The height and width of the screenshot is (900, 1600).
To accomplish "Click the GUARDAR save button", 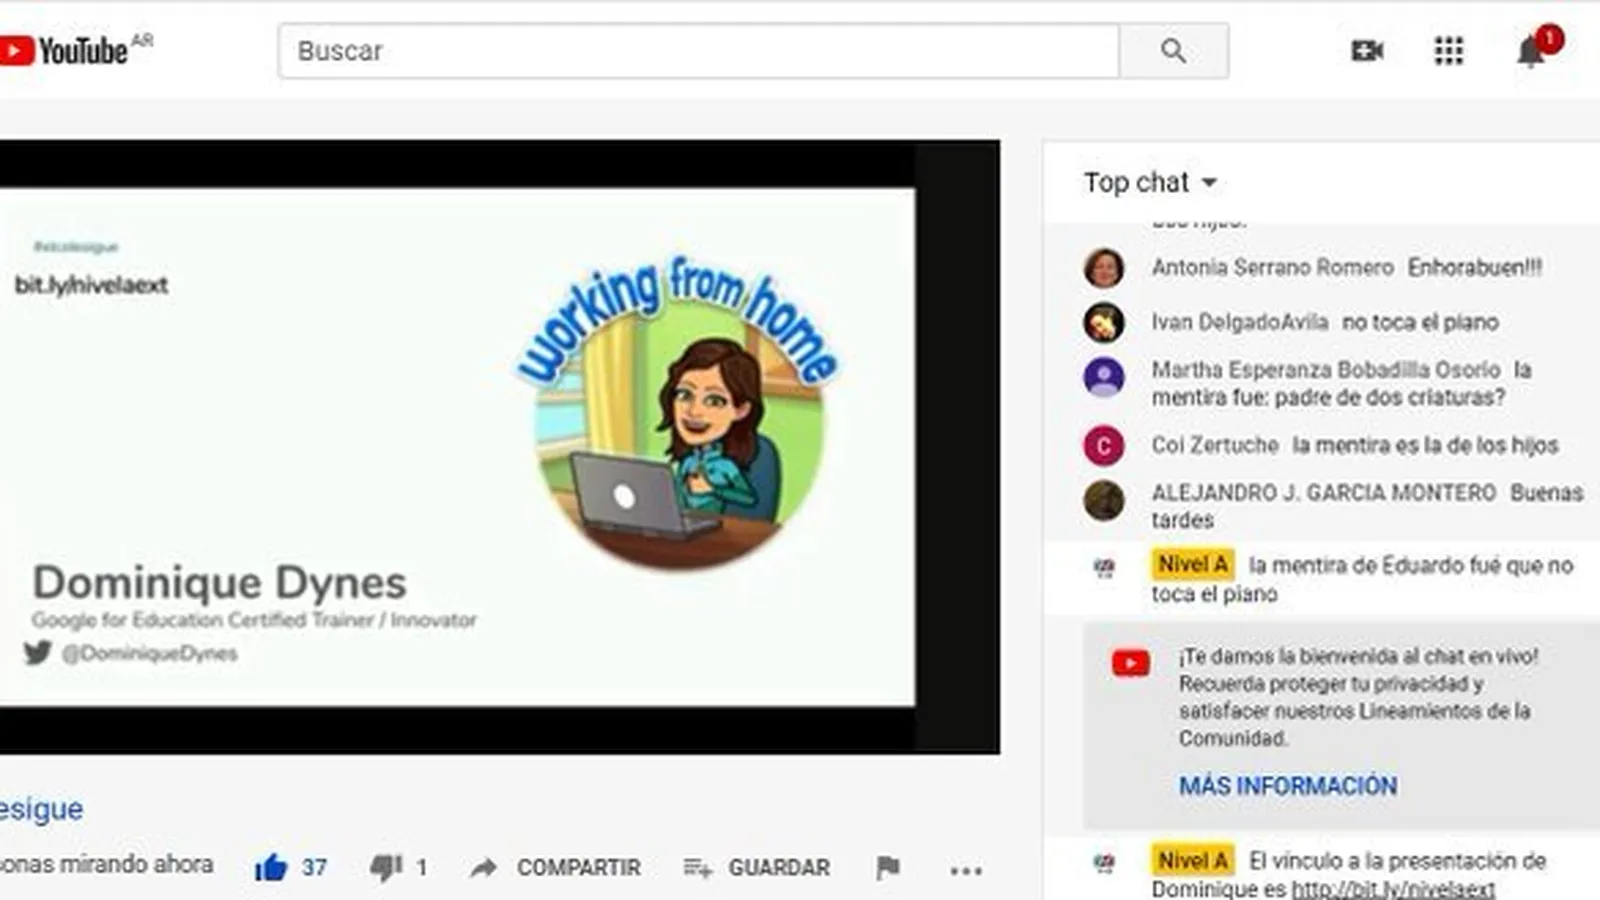I will pyautogui.click(x=757, y=867).
